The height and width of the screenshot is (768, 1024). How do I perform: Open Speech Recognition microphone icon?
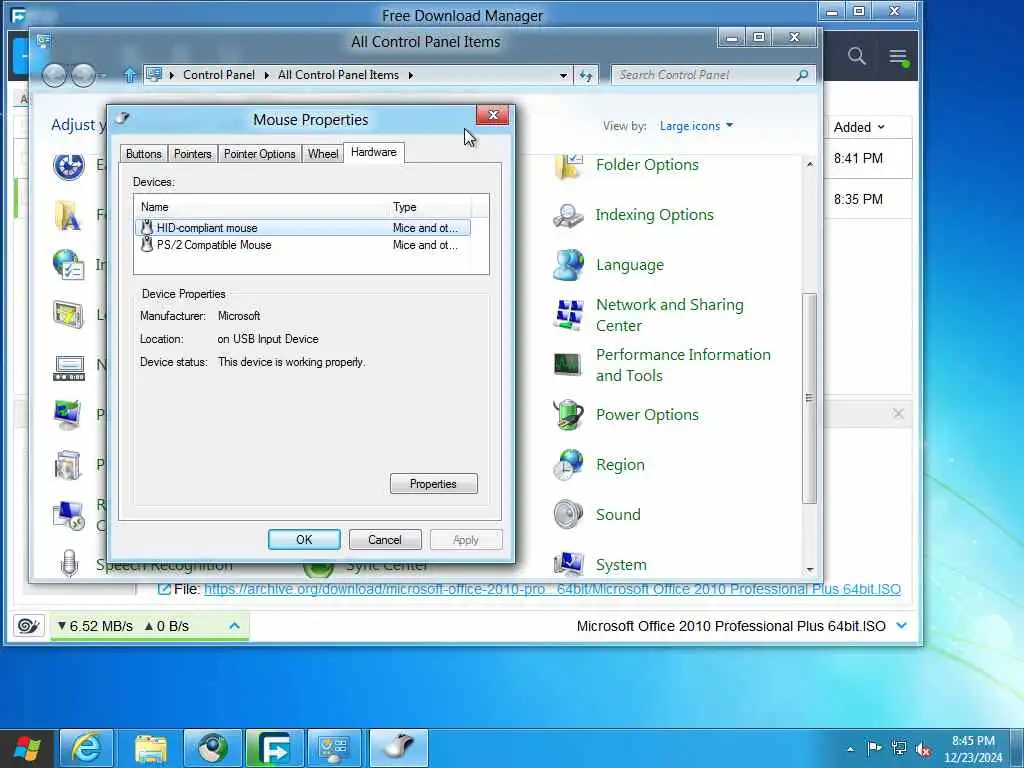point(69,563)
